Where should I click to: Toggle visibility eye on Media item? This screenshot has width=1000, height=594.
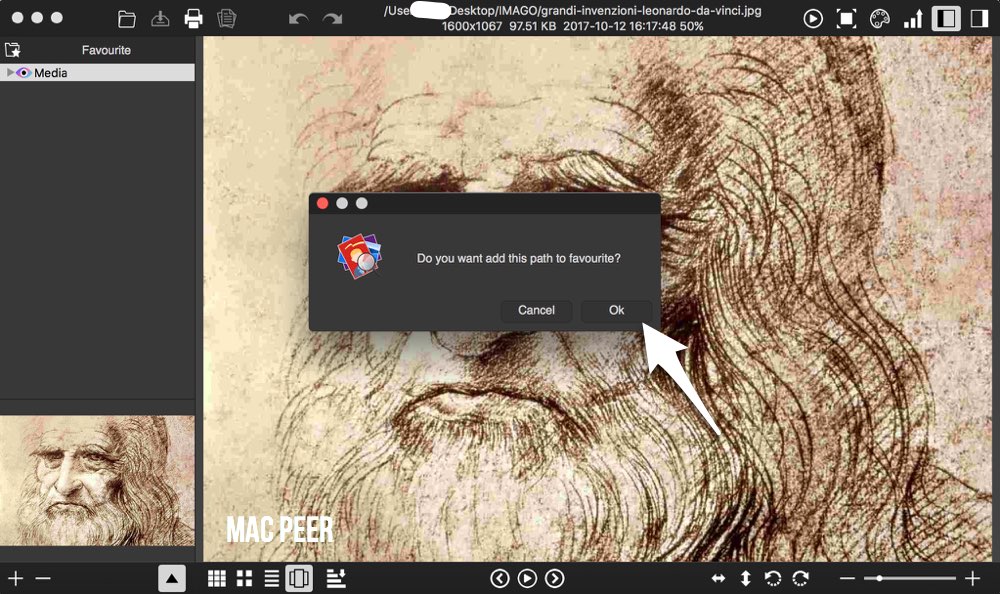click(24, 73)
